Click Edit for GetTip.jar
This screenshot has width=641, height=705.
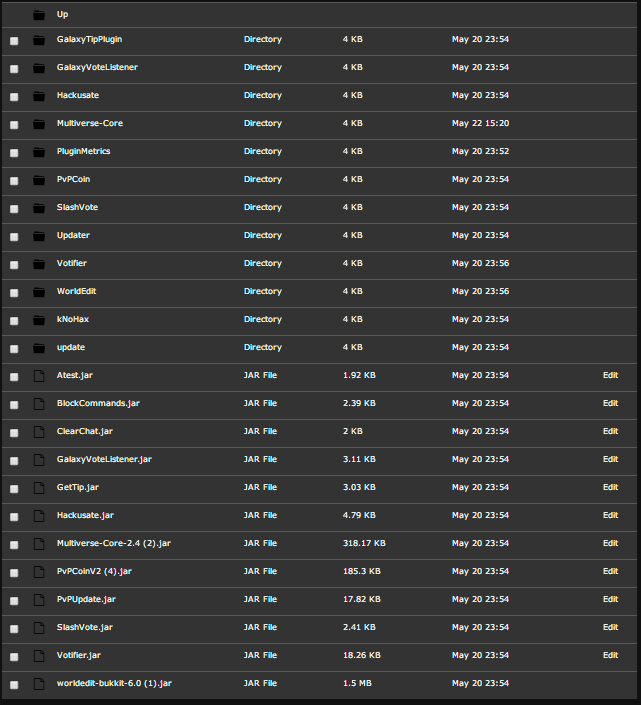point(610,487)
